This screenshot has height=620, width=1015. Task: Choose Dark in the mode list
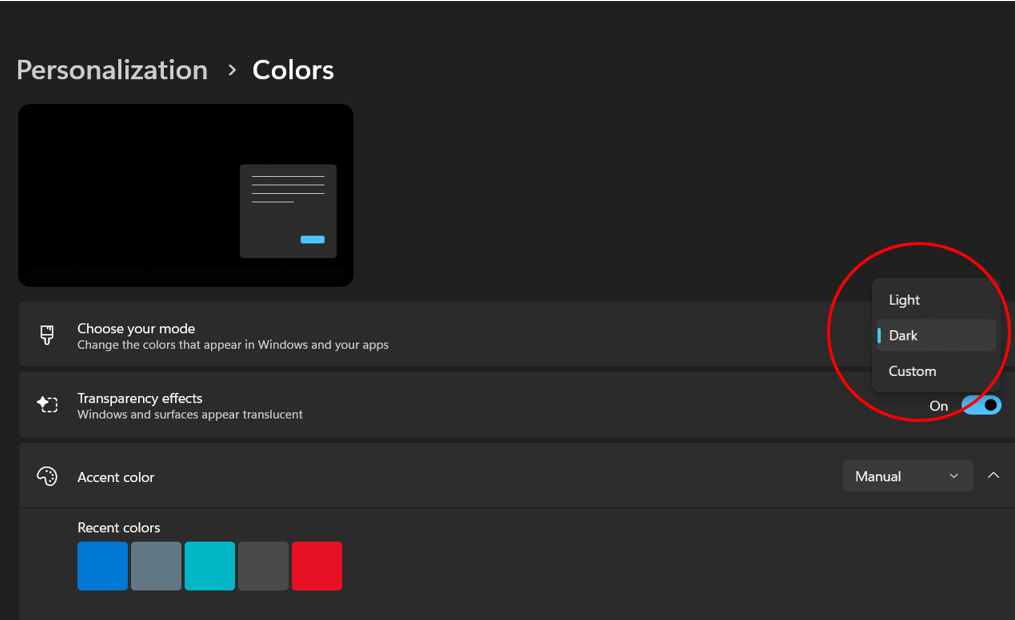pos(905,336)
